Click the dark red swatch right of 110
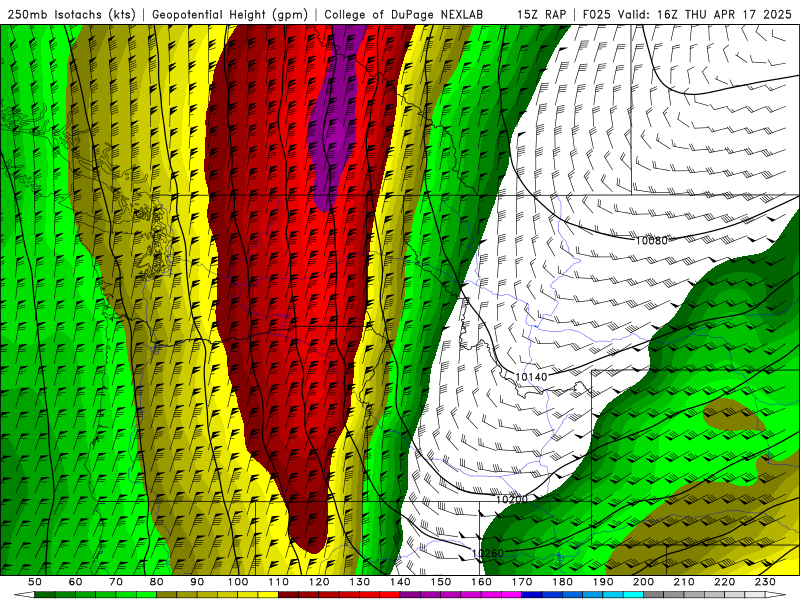 tap(288, 595)
